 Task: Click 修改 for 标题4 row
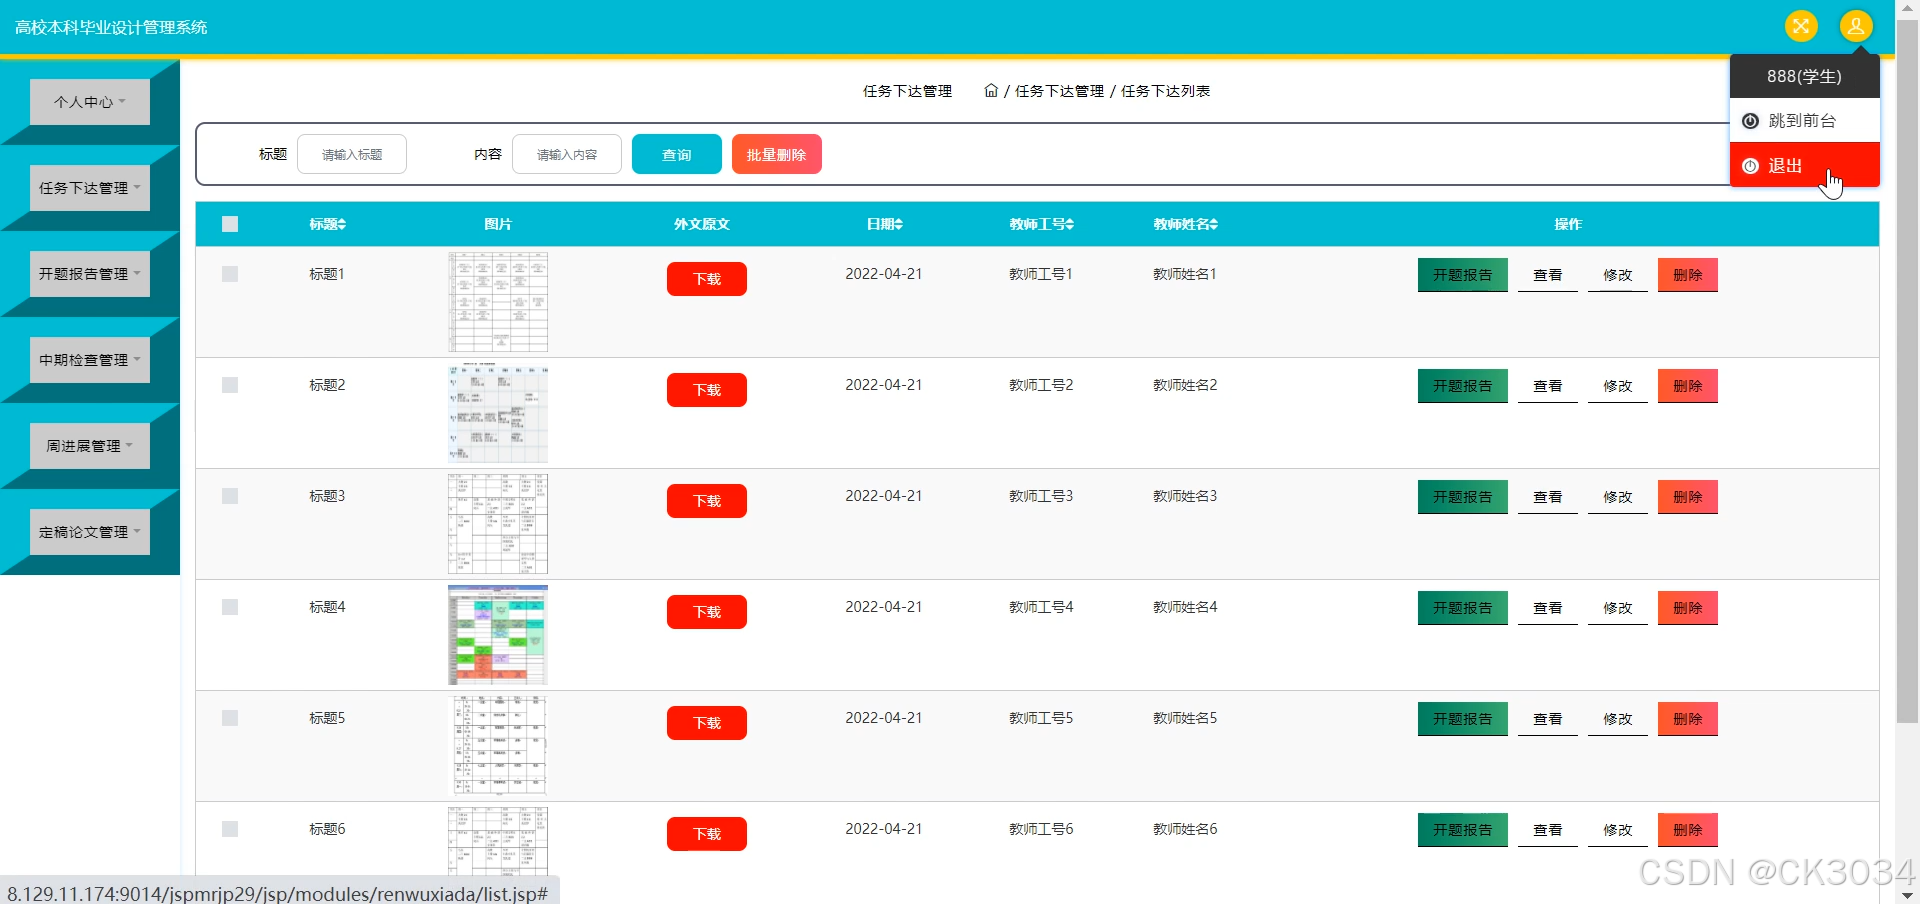[x=1618, y=608]
